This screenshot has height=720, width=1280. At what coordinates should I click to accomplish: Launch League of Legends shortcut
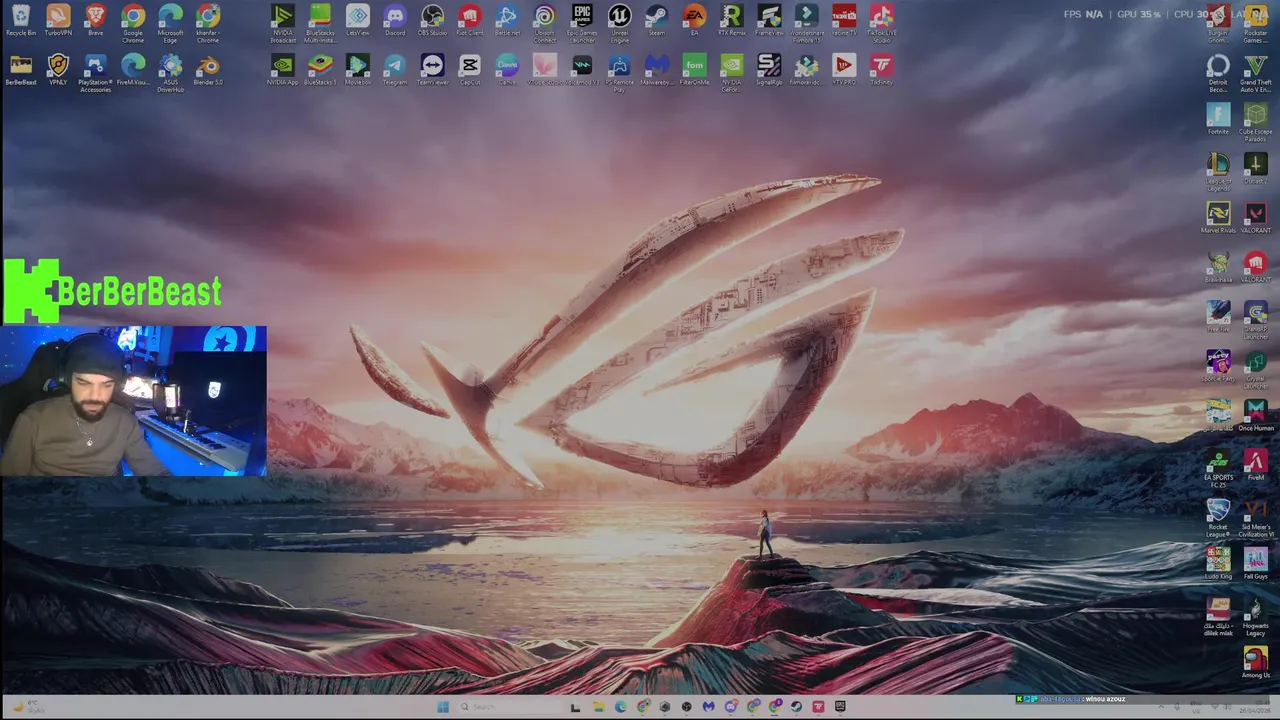1218,172
